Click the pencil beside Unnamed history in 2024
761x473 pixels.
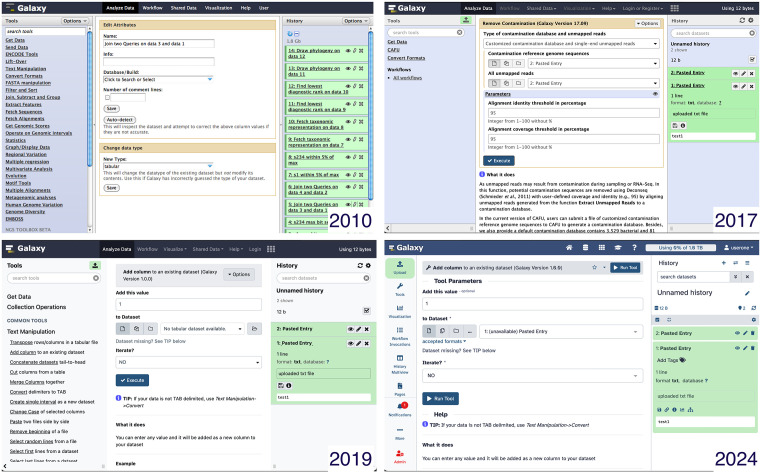point(747,293)
